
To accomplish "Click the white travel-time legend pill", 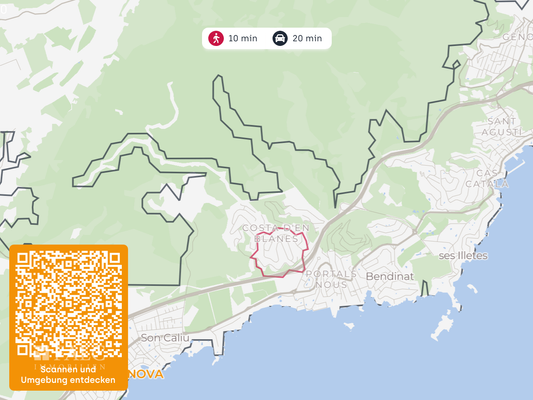I will [267, 38].
